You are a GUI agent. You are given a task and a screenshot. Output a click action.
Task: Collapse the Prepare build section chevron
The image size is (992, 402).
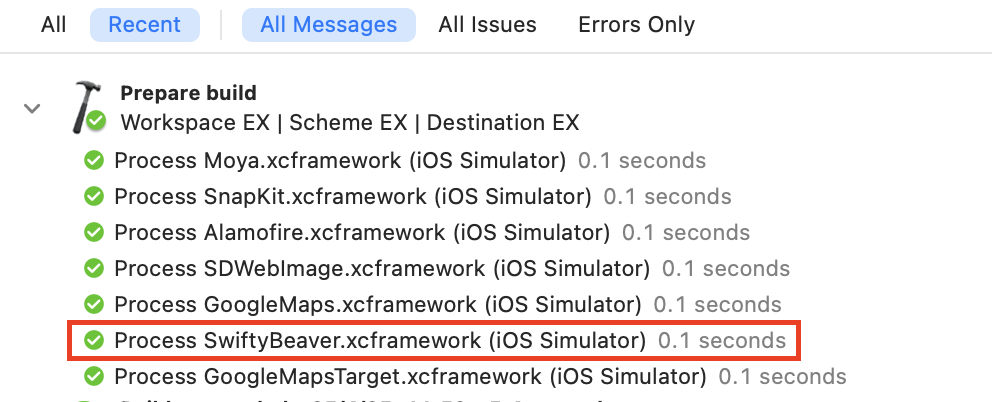[x=32, y=108]
